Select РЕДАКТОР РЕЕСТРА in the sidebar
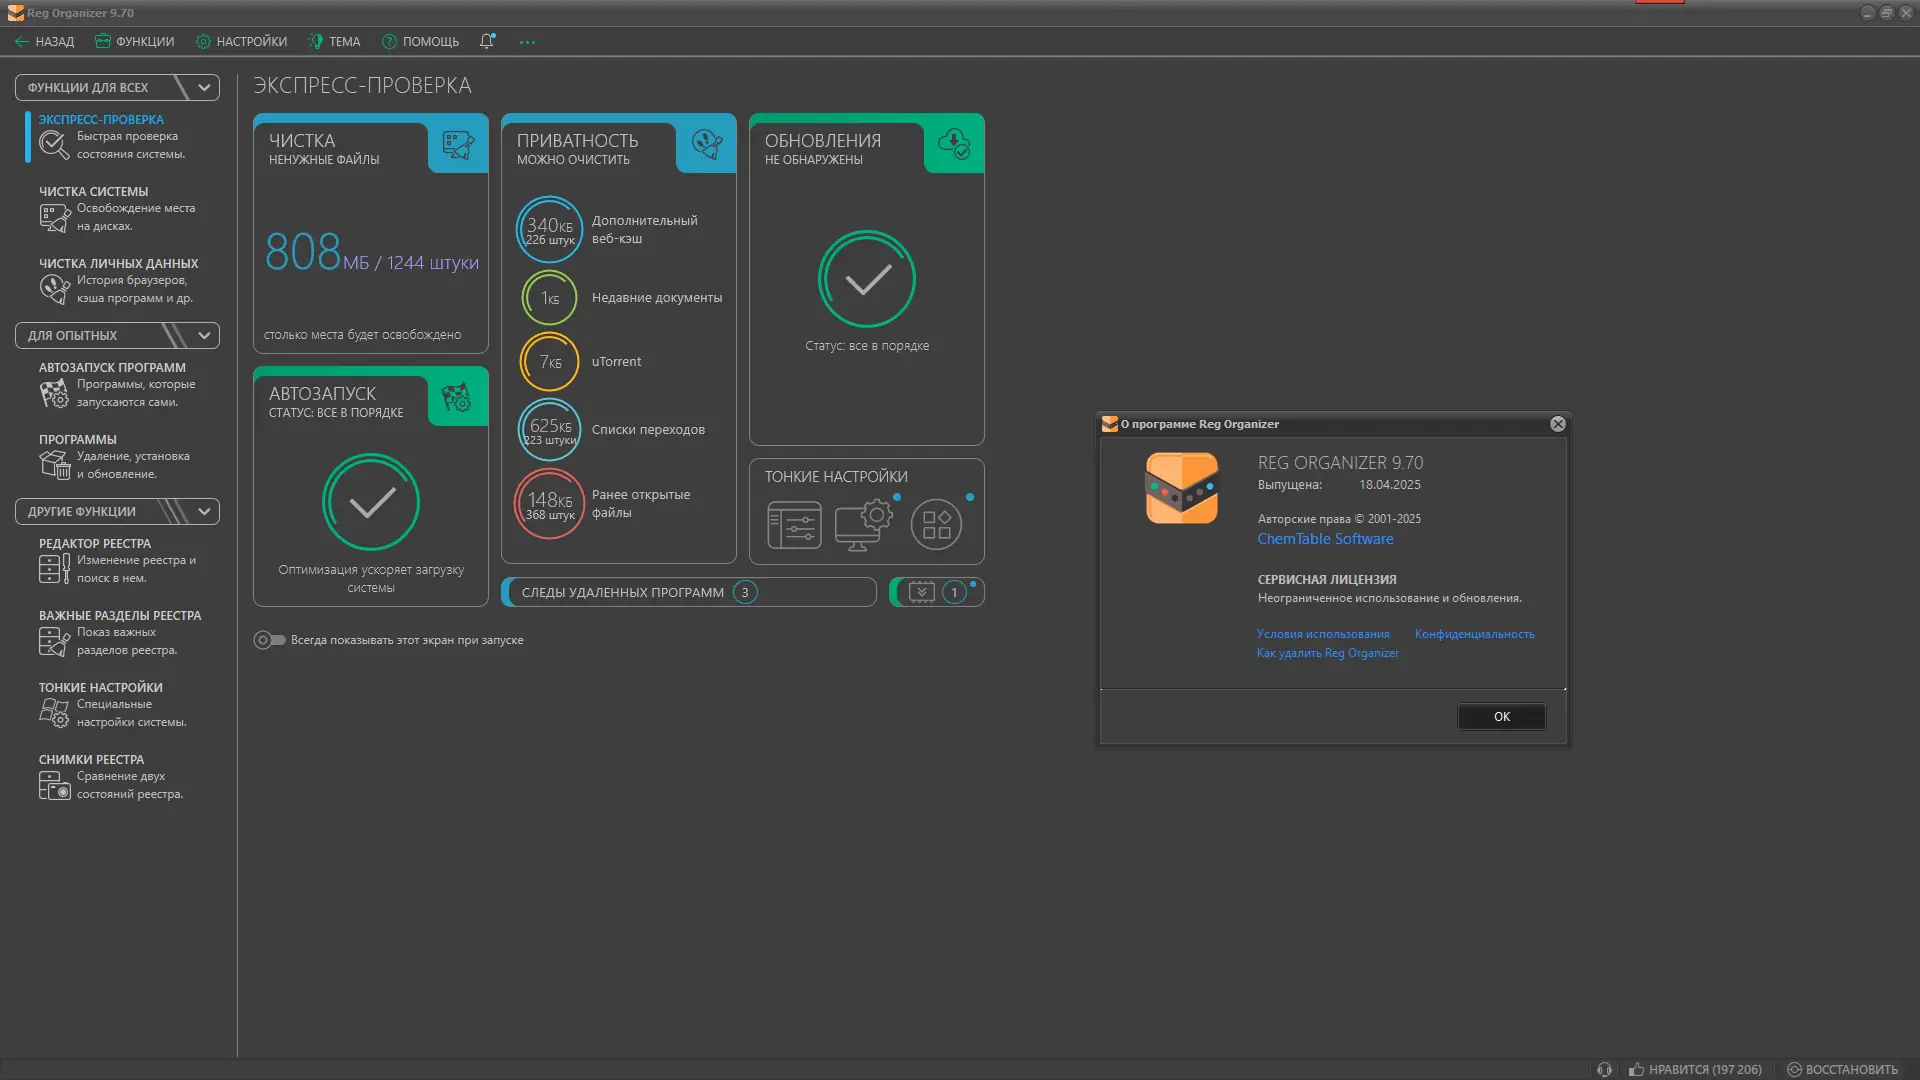 tap(95, 544)
